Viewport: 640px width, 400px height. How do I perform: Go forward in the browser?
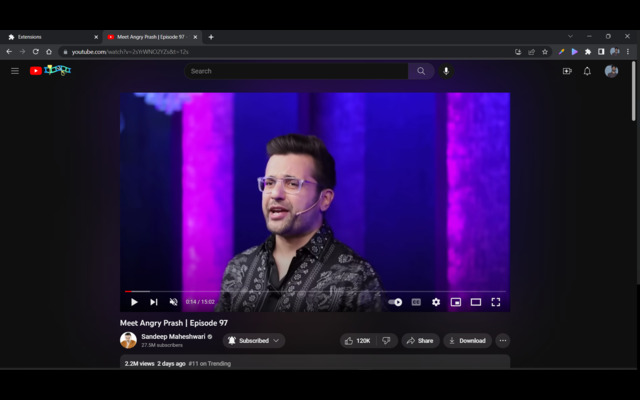(x=22, y=52)
